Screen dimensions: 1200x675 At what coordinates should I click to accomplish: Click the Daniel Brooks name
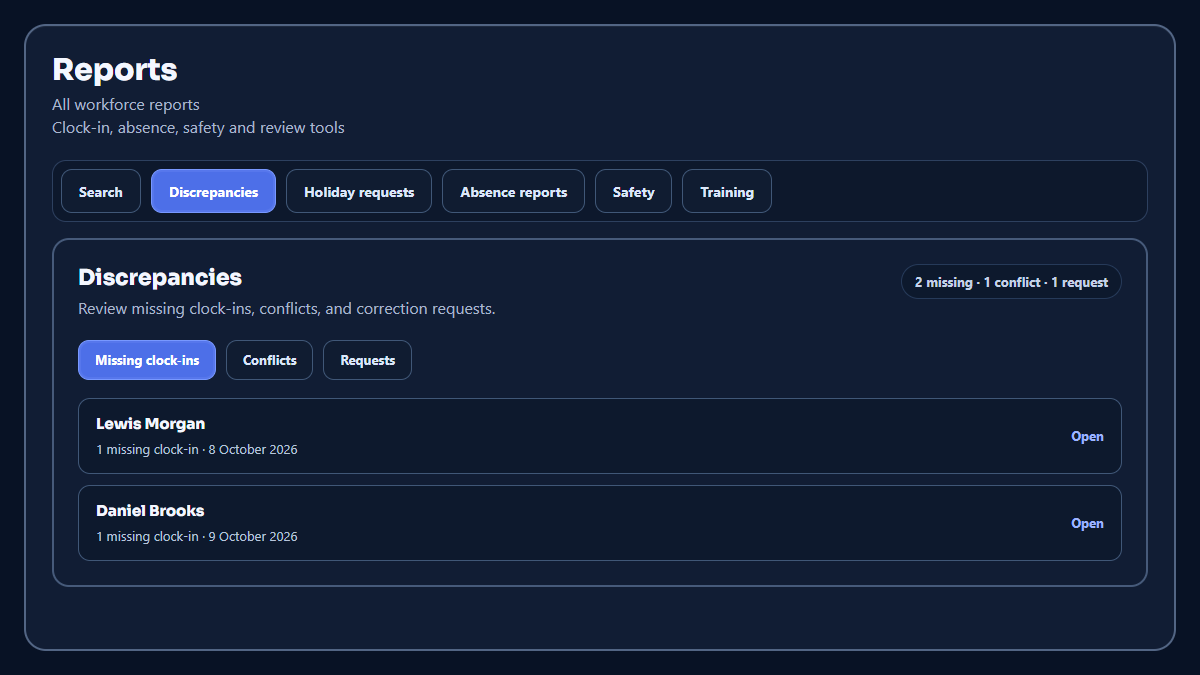click(x=150, y=511)
